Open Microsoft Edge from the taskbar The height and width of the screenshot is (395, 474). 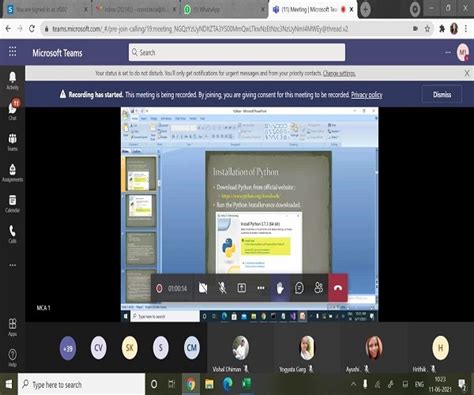pos(228,384)
